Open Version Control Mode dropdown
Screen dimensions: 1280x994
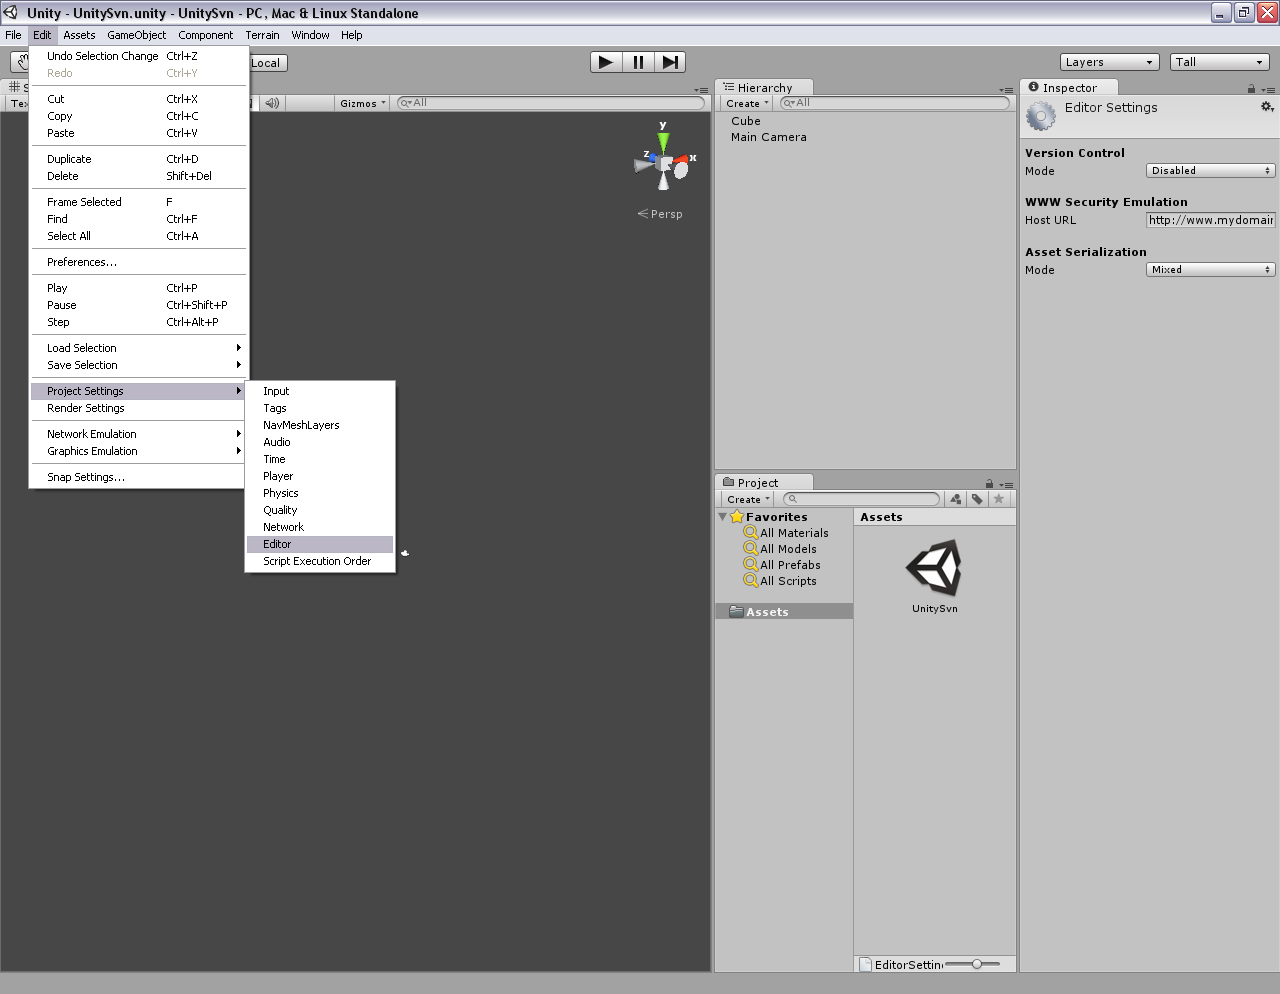pos(1210,171)
